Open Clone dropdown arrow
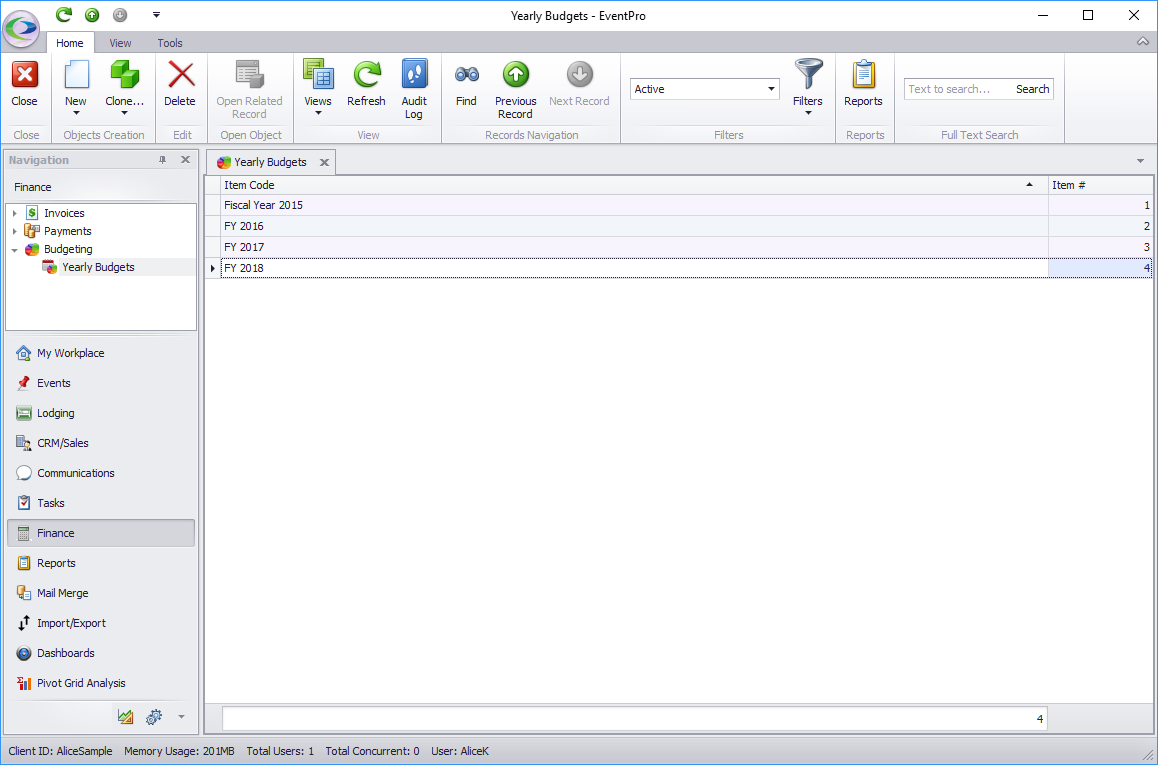 pos(124,113)
